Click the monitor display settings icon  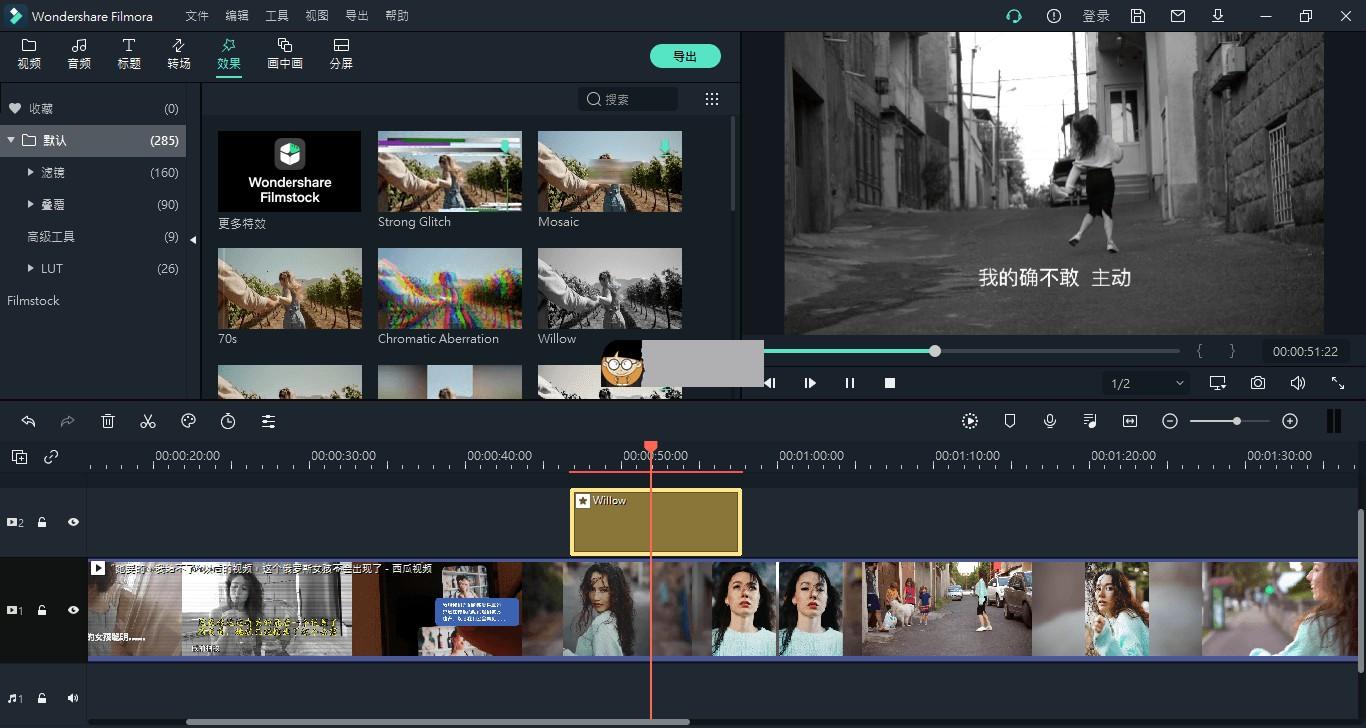1218,383
